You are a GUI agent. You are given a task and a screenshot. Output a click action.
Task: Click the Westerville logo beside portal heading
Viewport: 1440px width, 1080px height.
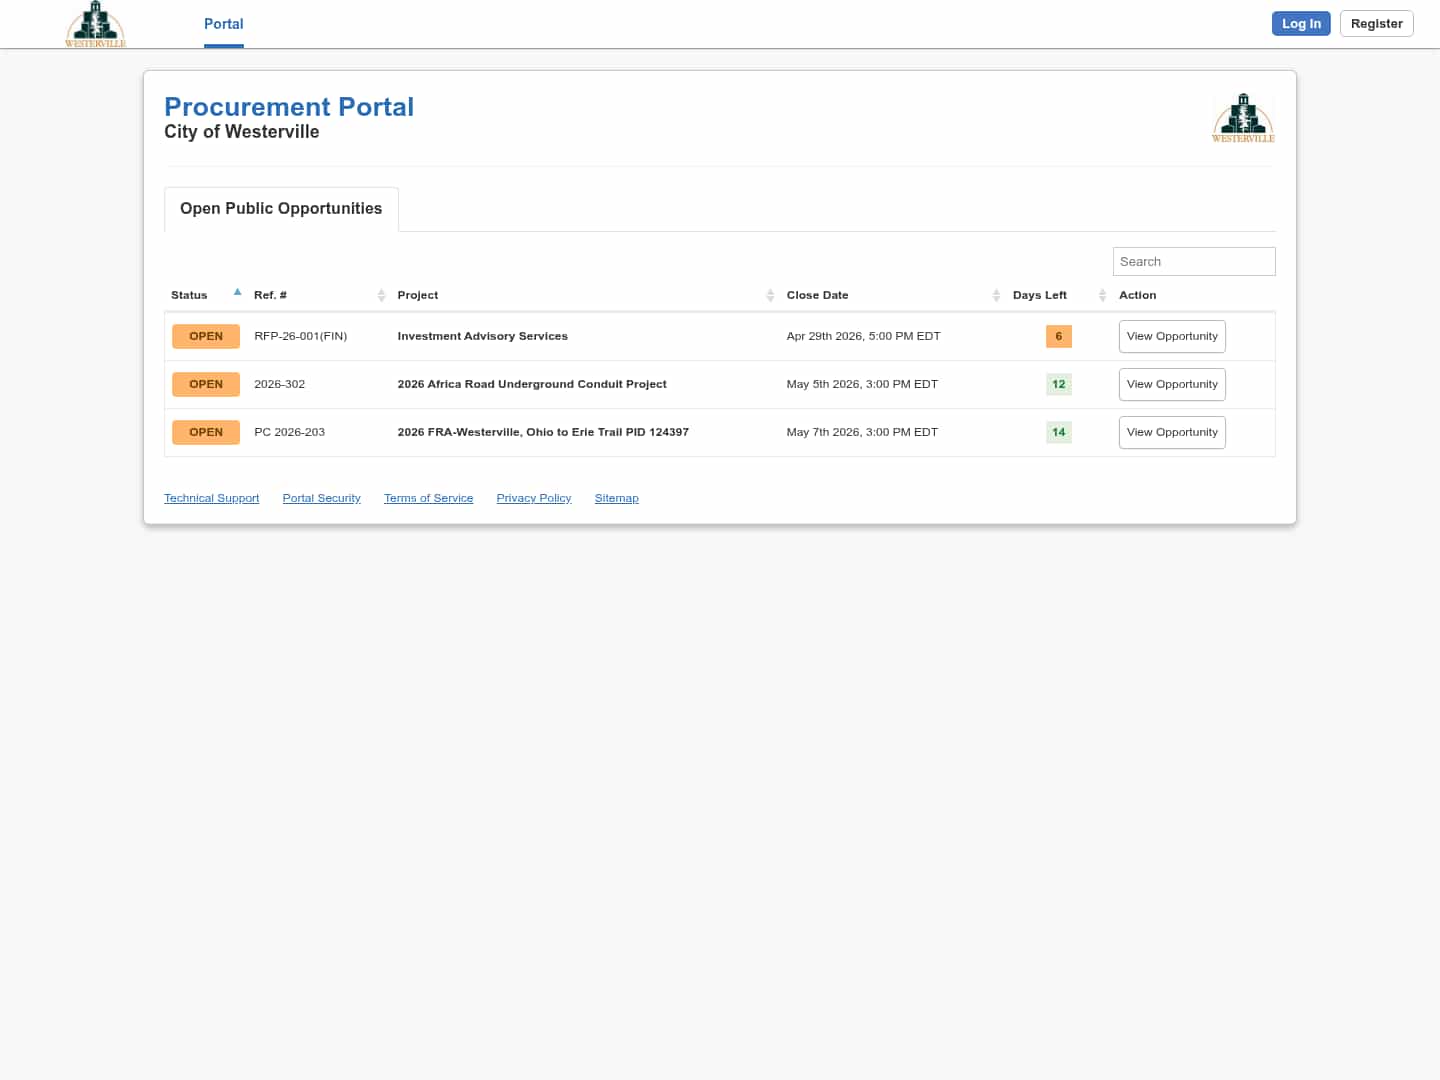click(1243, 118)
